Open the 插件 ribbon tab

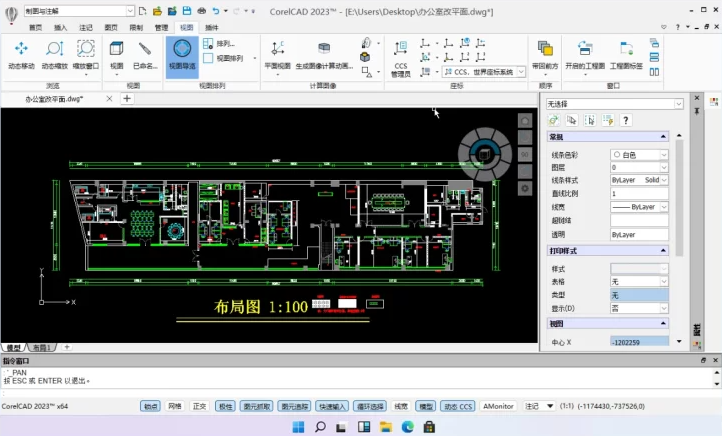211,28
